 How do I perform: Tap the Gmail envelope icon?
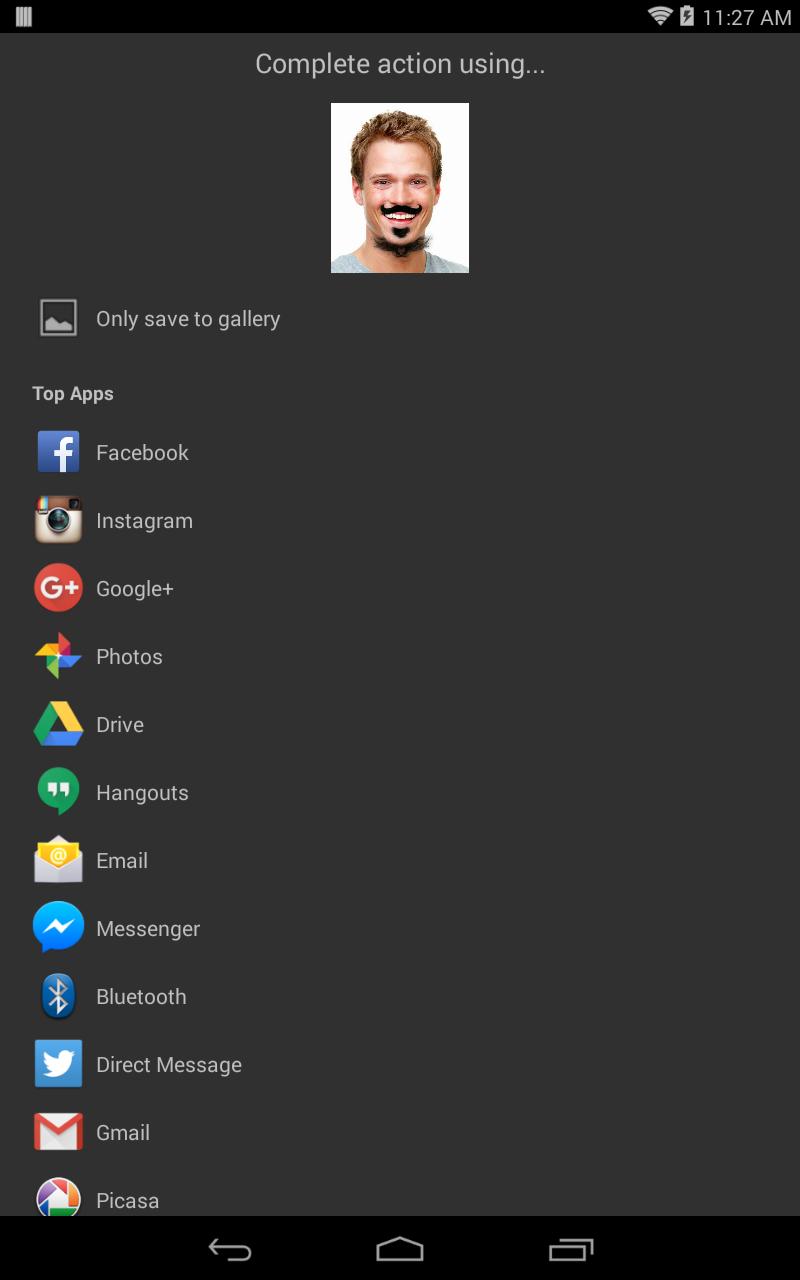tap(58, 1132)
